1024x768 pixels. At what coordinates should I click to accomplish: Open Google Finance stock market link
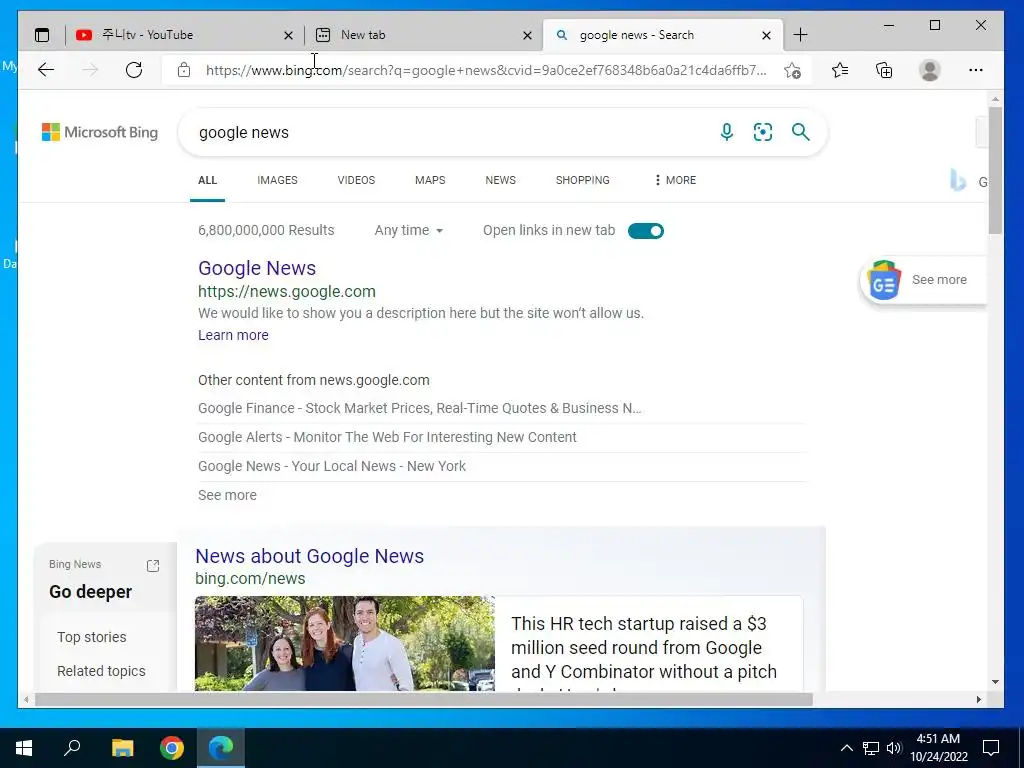click(419, 408)
